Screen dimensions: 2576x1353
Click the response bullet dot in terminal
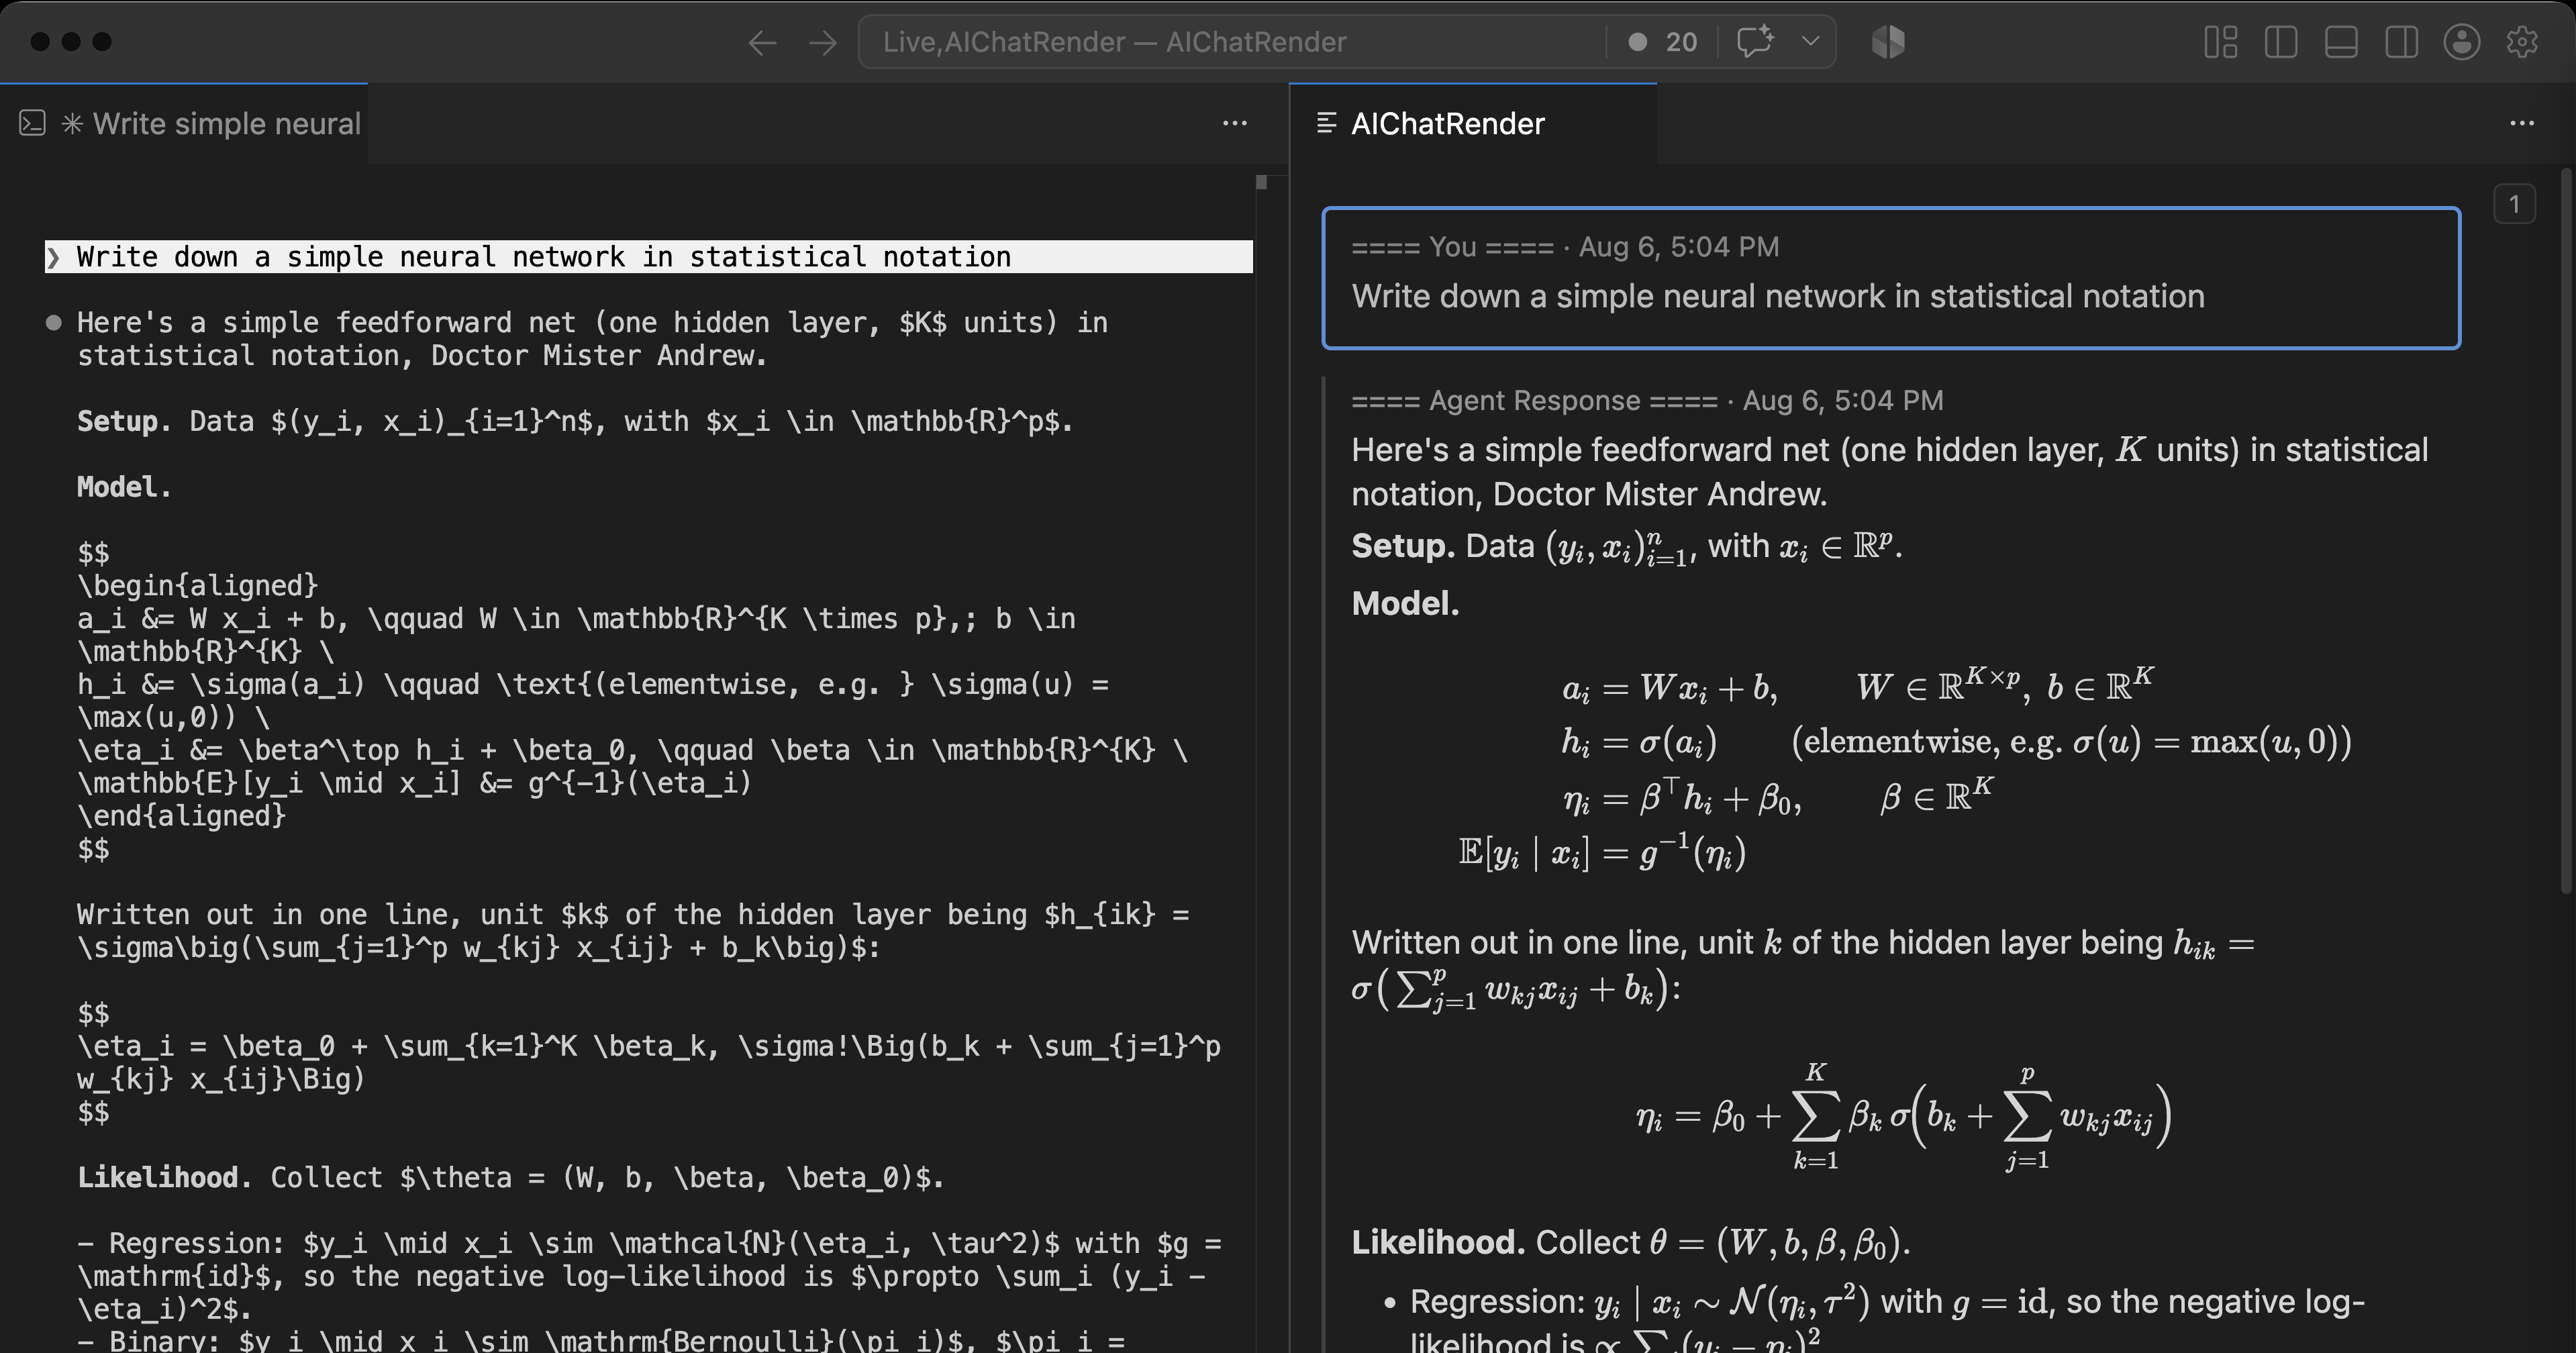[x=54, y=322]
